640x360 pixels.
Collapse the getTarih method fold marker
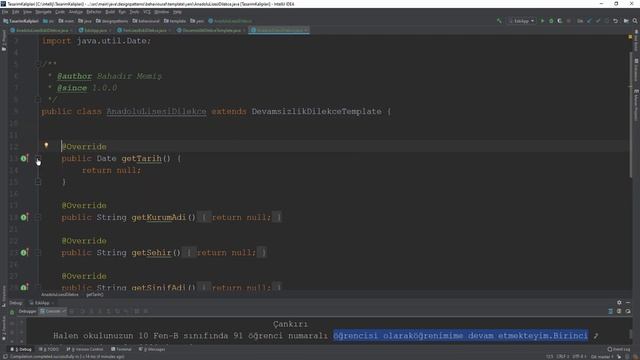click(x=38, y=158)
